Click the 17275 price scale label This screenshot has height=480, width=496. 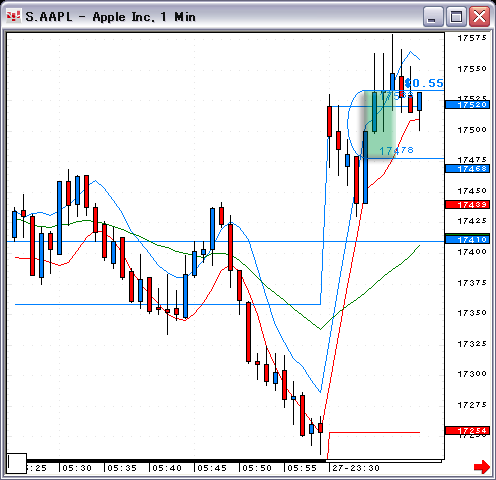pos(472,405)
